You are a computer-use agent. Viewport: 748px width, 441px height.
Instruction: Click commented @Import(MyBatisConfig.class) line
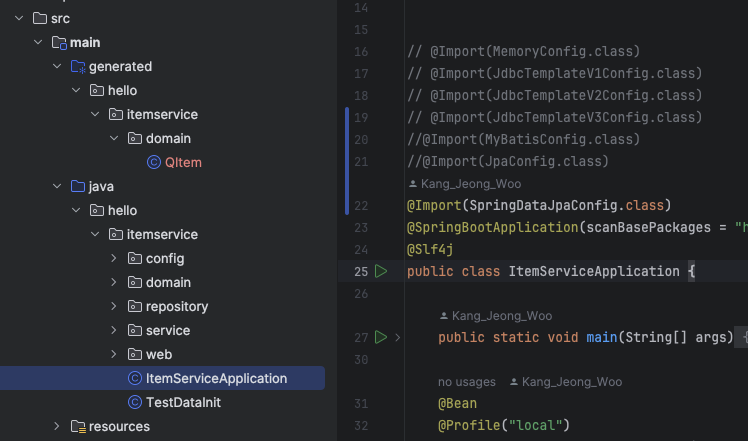523,139
